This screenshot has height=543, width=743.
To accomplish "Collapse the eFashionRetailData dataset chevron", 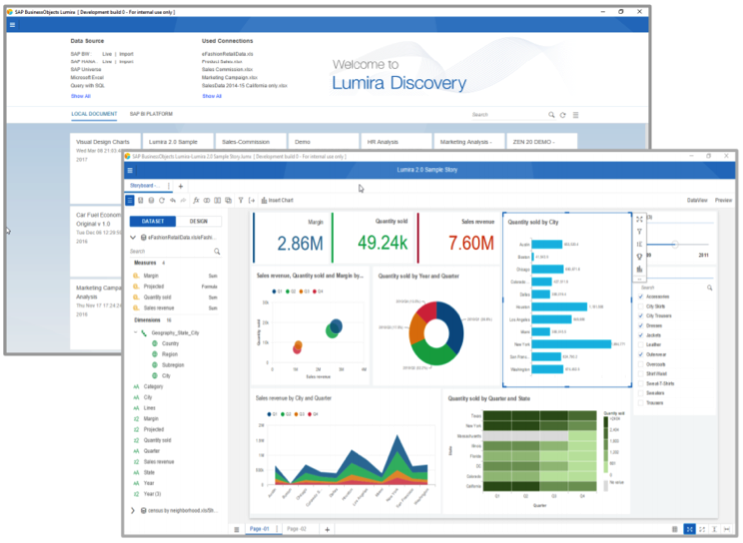I will (x=133, y=237).
